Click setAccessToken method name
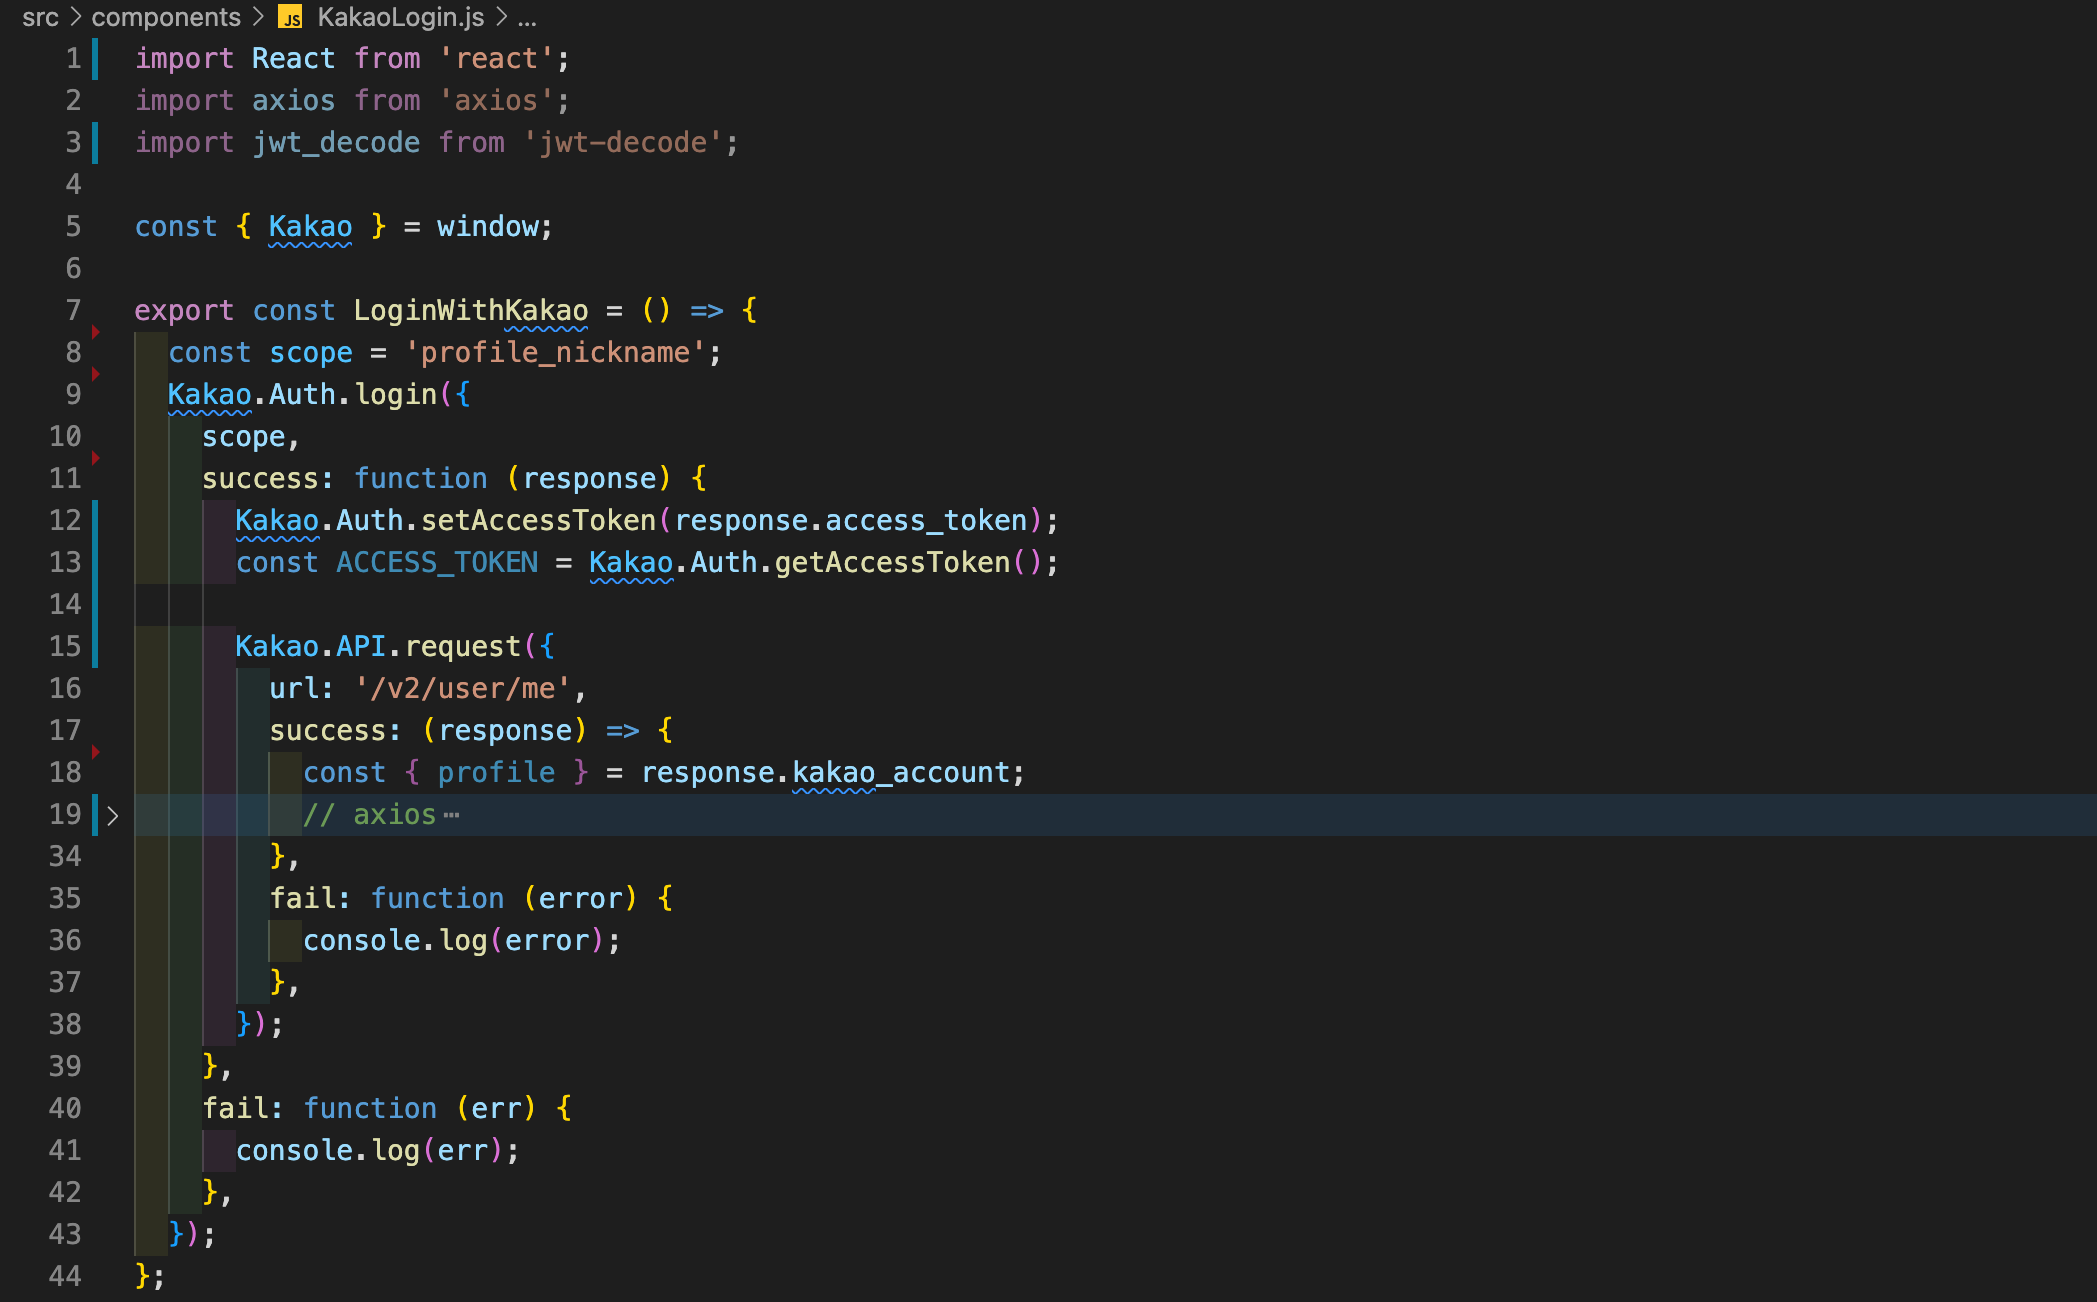The image size is (2097, 1302). click(x=538, y=521)
